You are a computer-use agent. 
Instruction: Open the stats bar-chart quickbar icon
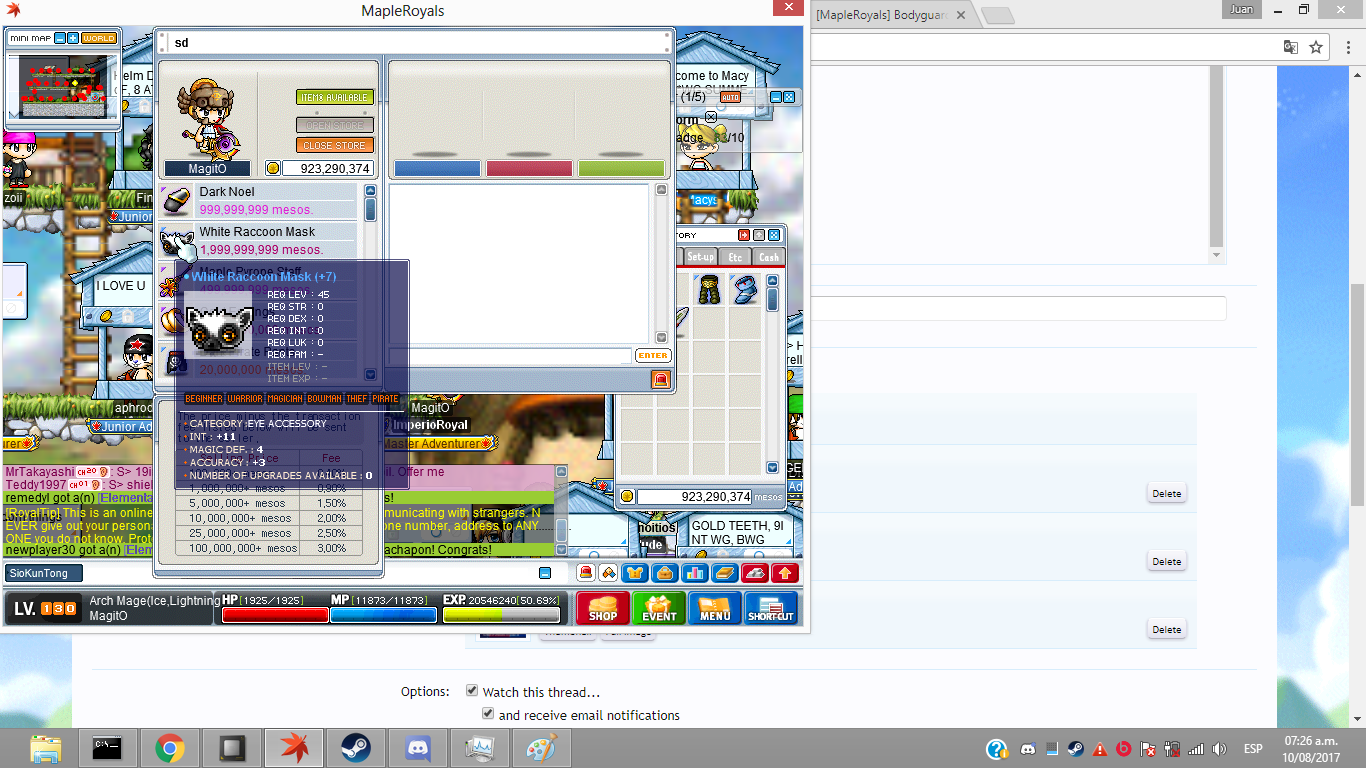click(695, 573)
